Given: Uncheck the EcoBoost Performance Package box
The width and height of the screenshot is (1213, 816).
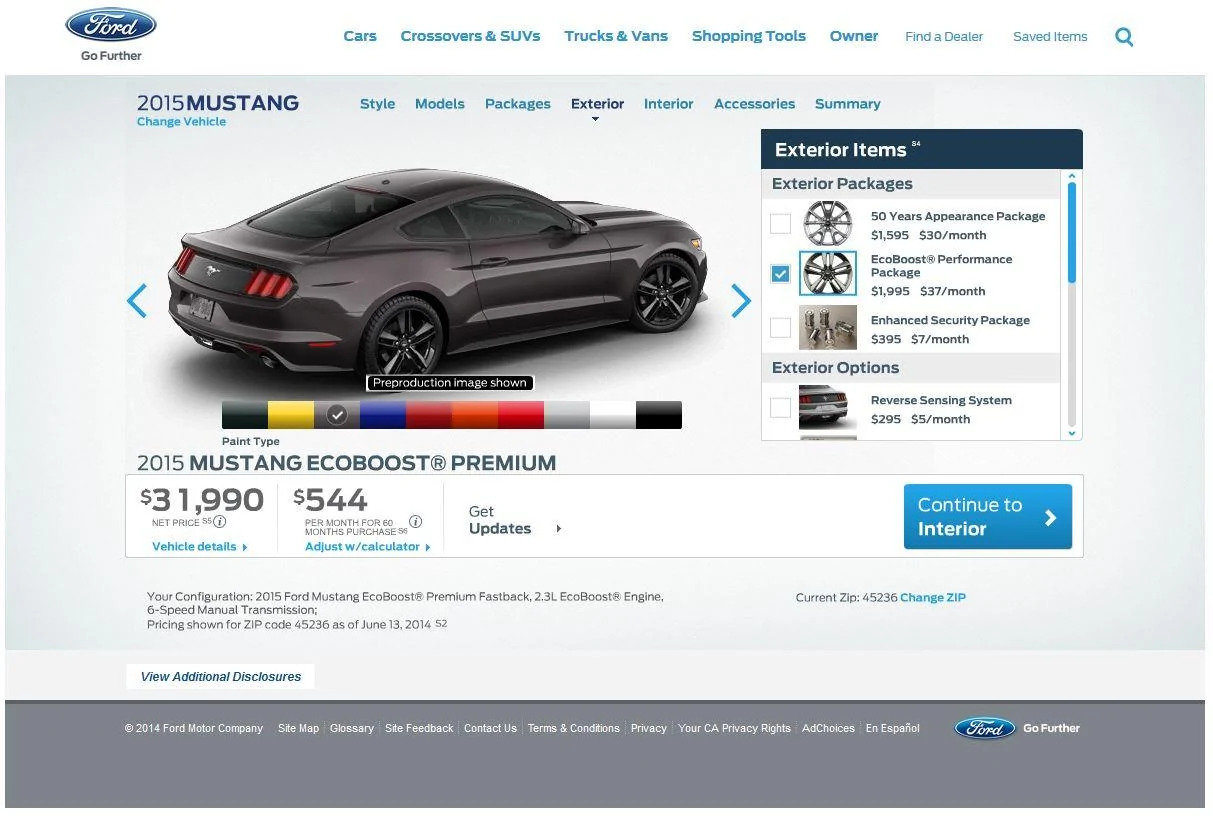Looking at the screenshot, I should click(x=780, y=273).
